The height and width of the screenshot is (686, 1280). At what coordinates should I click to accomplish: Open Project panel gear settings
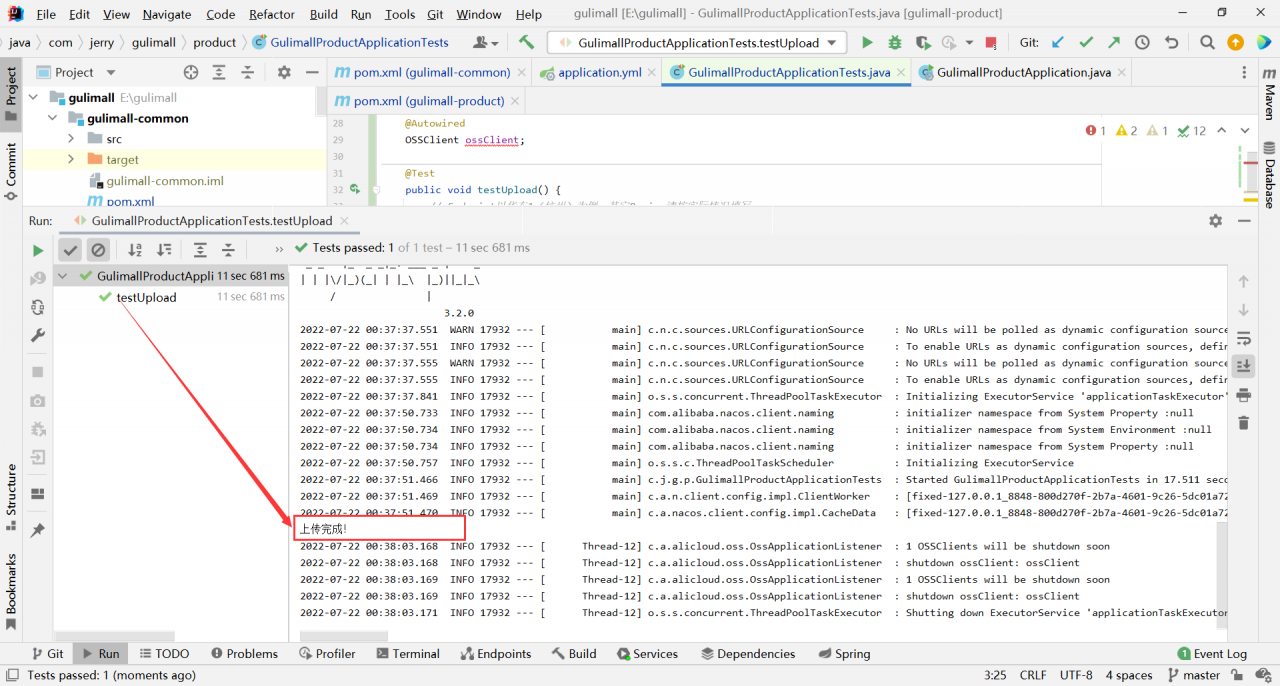284,72
